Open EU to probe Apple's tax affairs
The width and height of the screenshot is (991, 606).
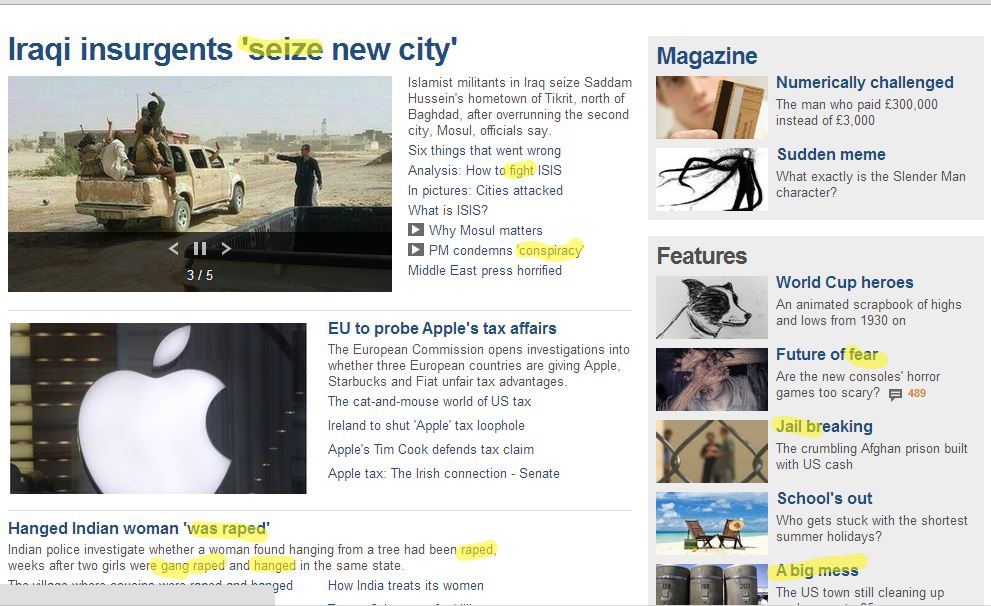(442, 328)
